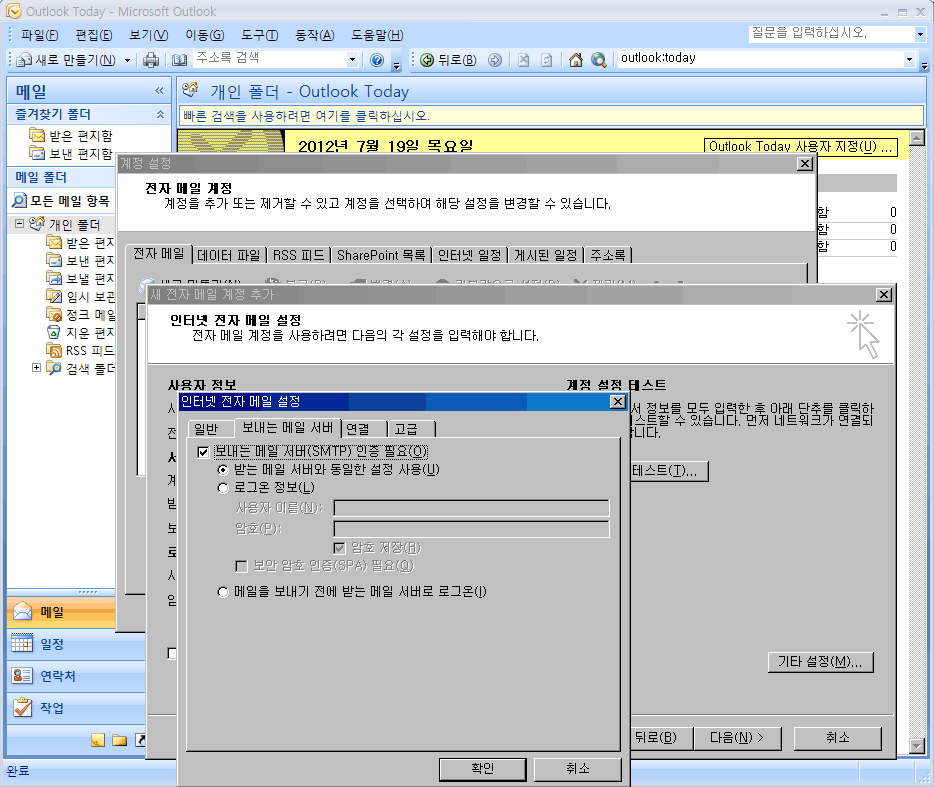This screenshot has width=934, height=787.
Task: Click the stop icon in the web toolbar
Action: (x=524, y=60)
